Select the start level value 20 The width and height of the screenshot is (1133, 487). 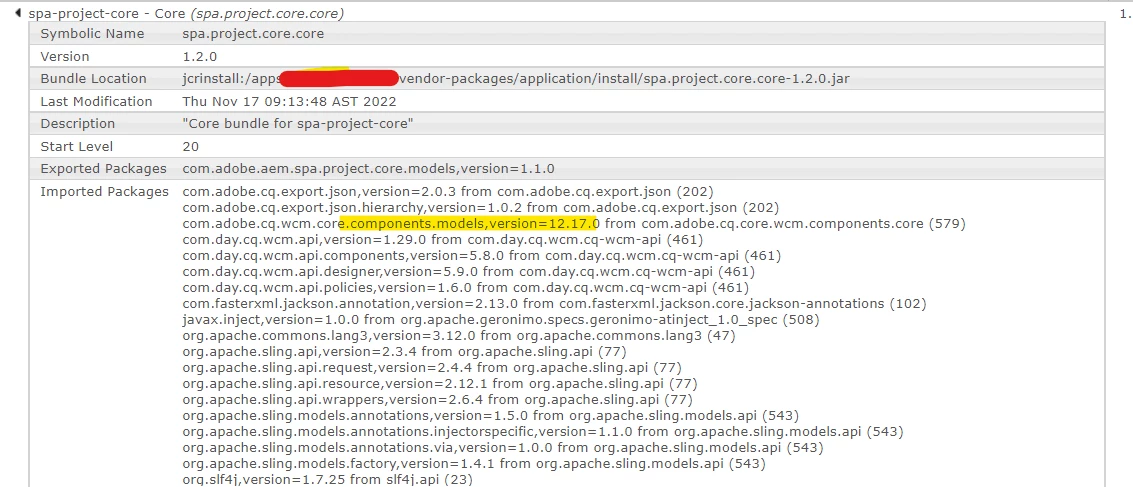190,147
